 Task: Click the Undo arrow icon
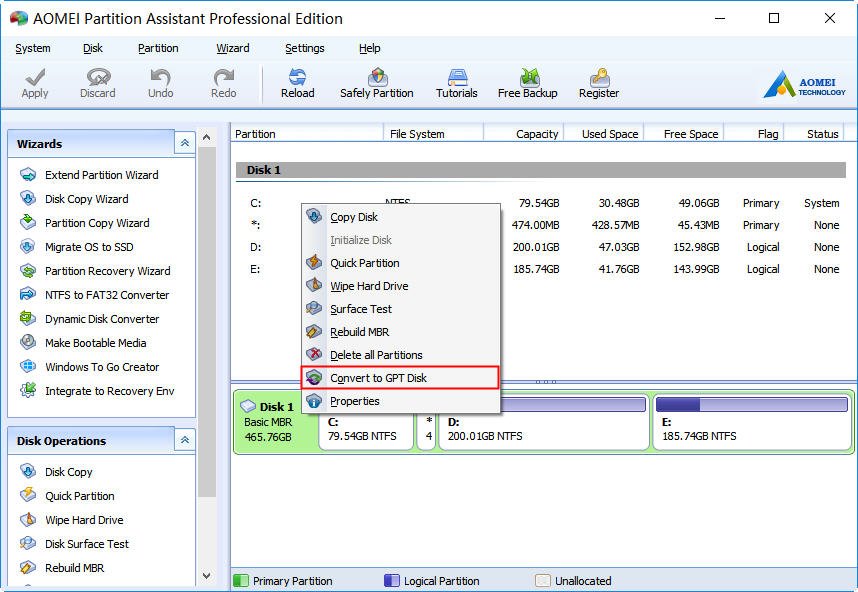click(x=160, y=77)
